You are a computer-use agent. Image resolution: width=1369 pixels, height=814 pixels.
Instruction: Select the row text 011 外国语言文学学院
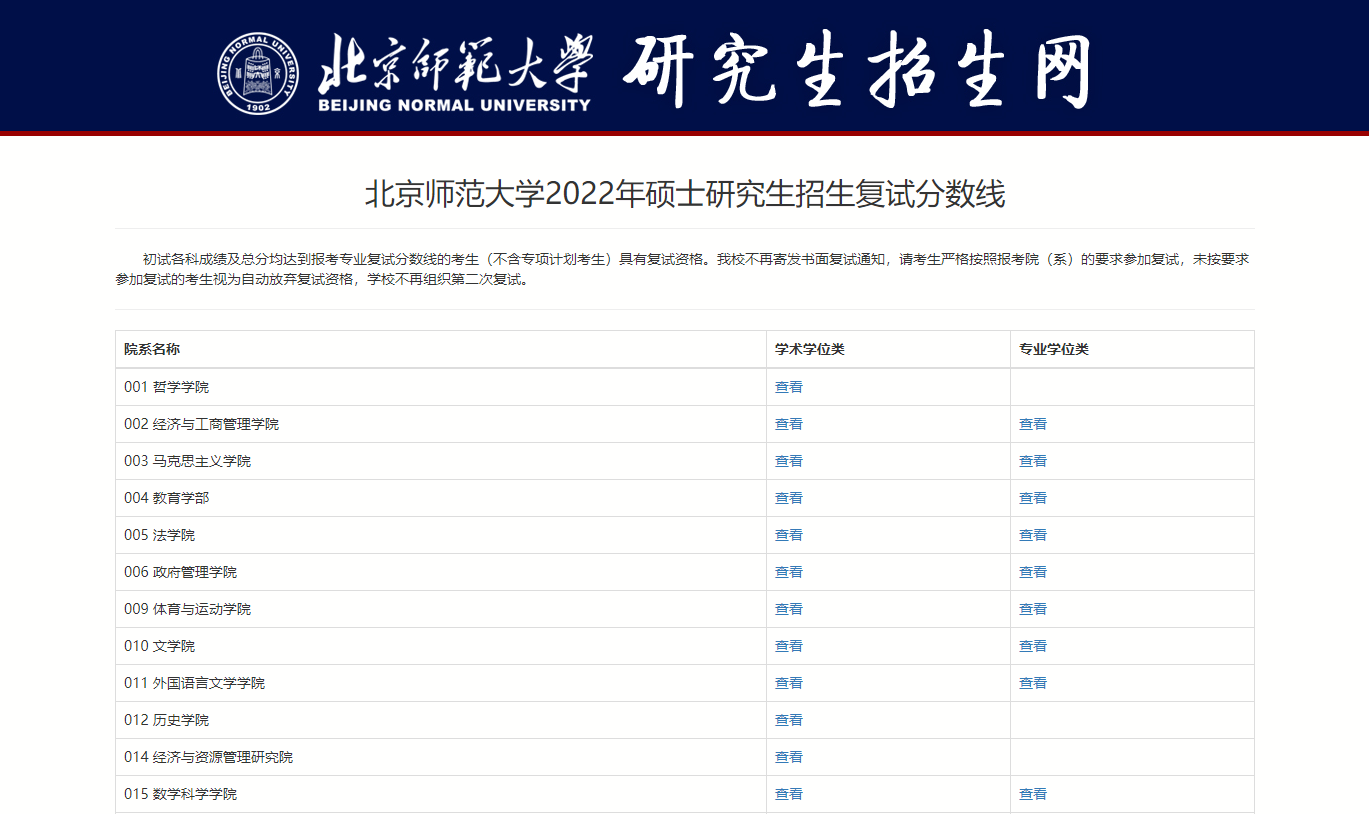pyautogui.click(x=195, y=683)
